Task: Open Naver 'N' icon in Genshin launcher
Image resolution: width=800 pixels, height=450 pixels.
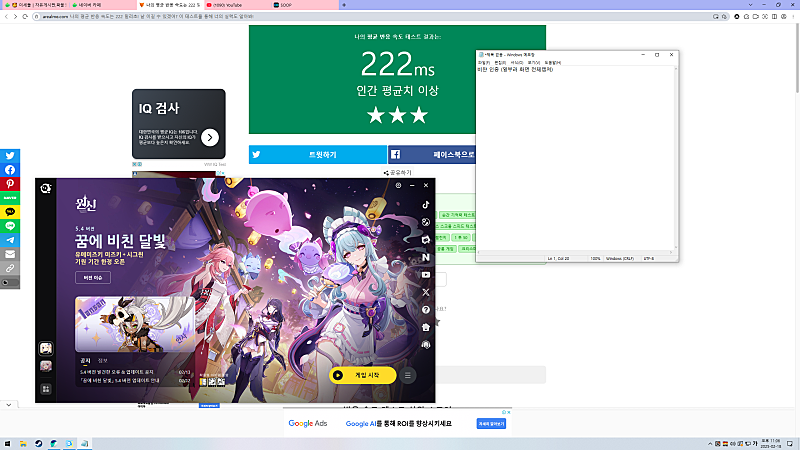Action: coord(426,258)
